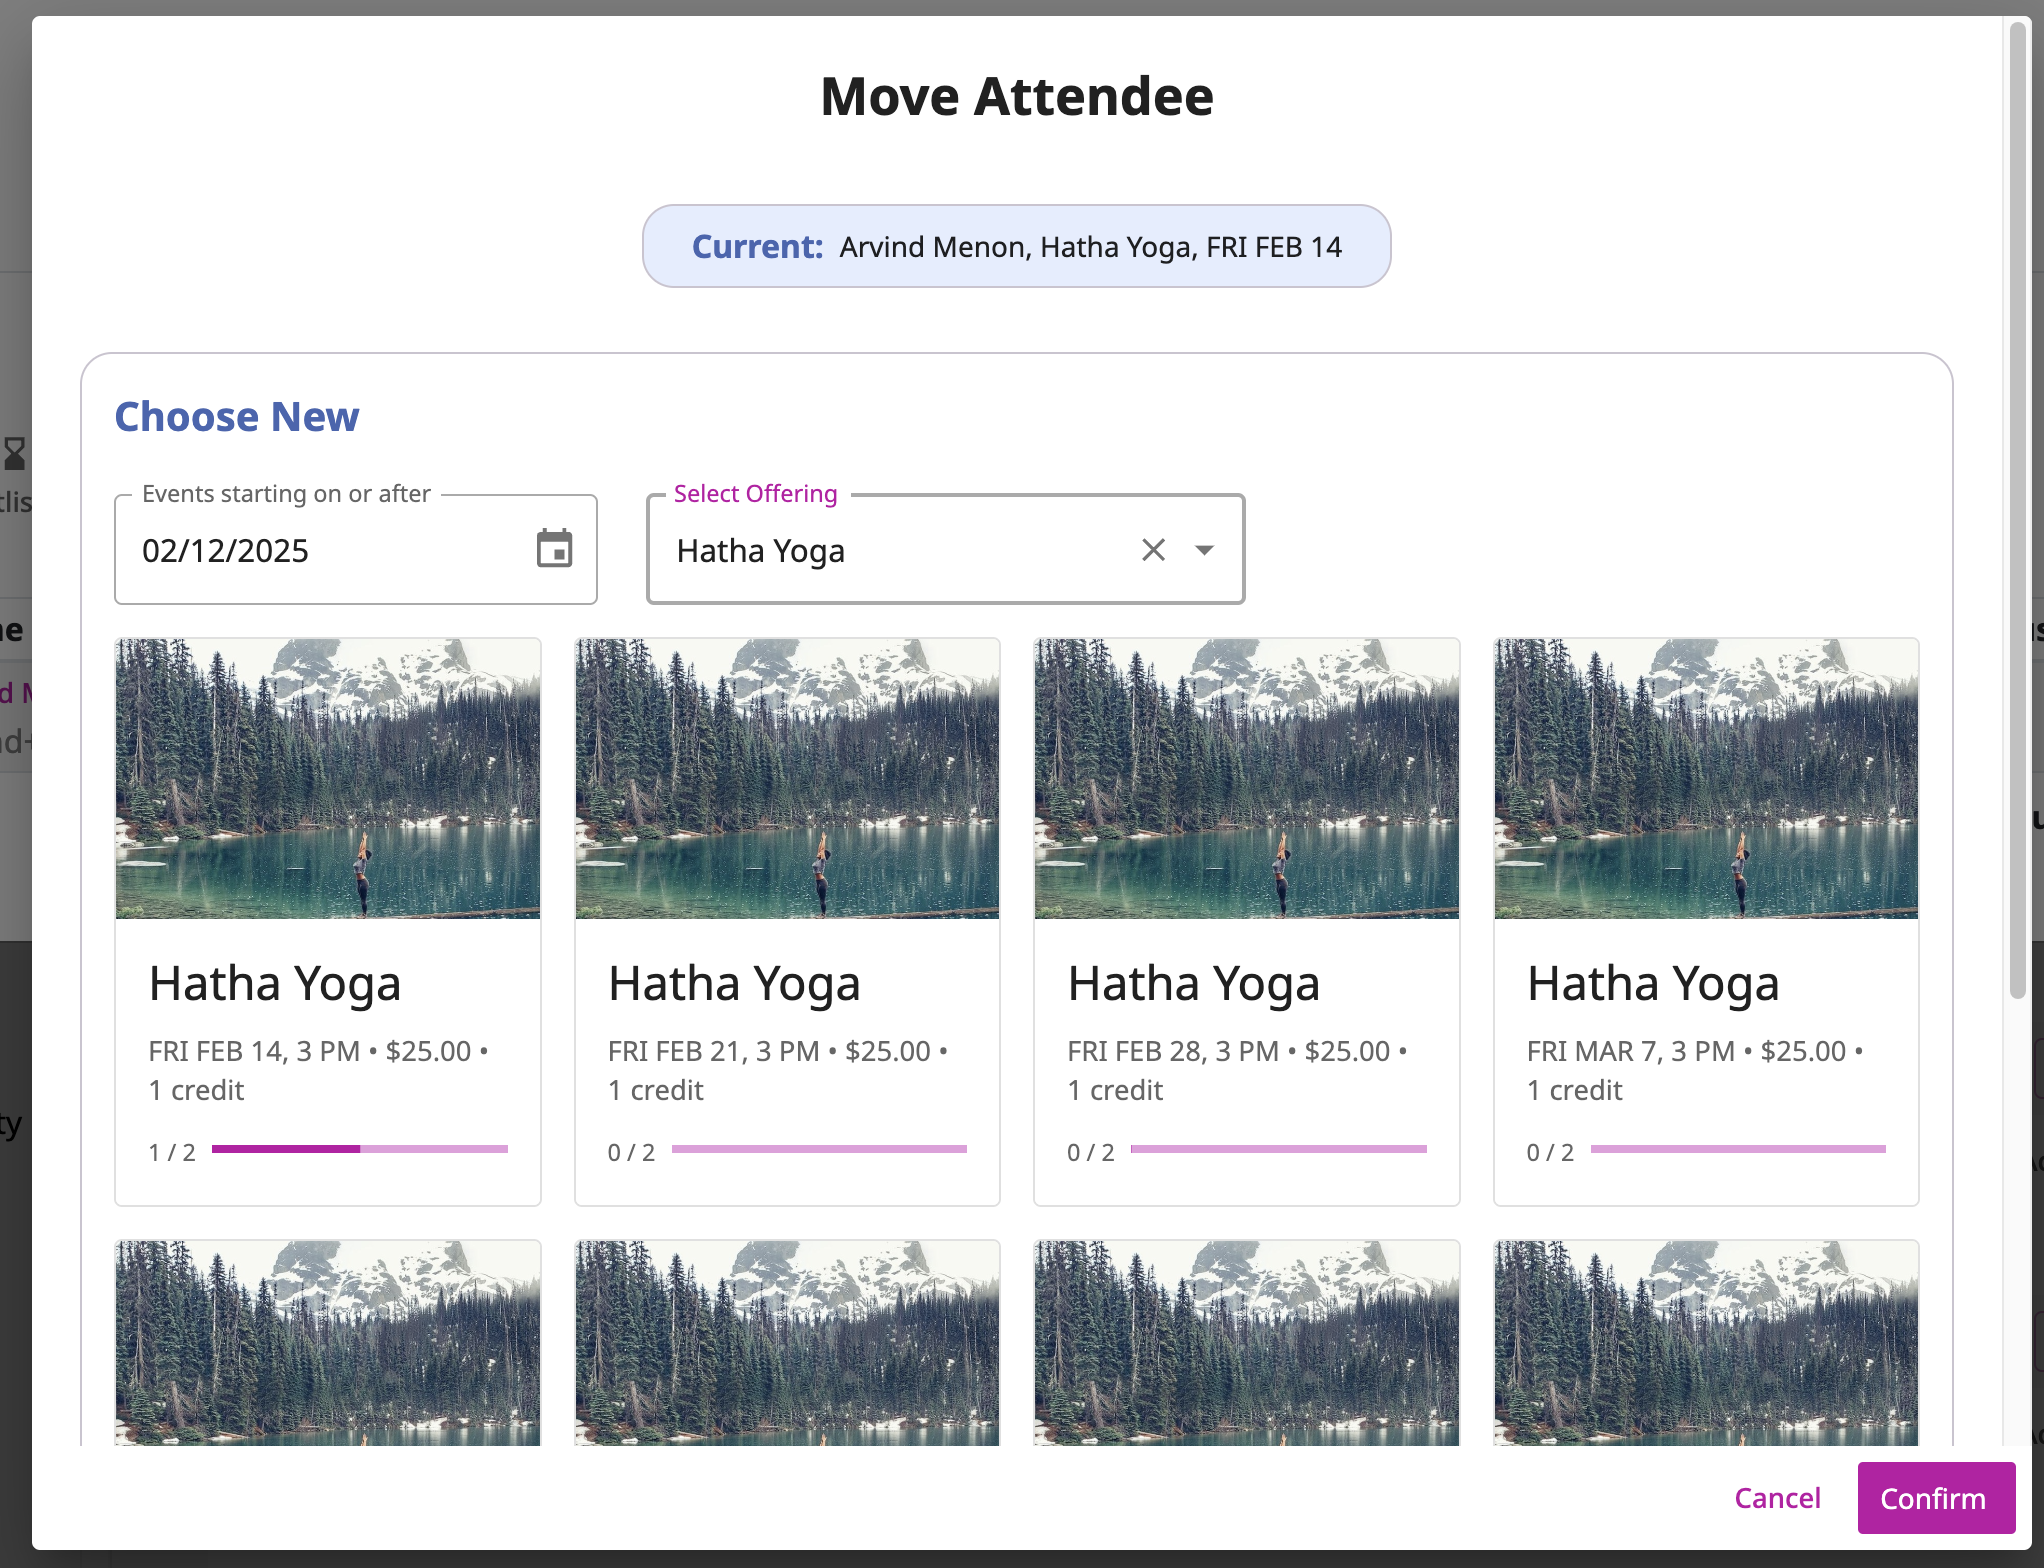Click the Events starting on or after date field

coord(355,549)
